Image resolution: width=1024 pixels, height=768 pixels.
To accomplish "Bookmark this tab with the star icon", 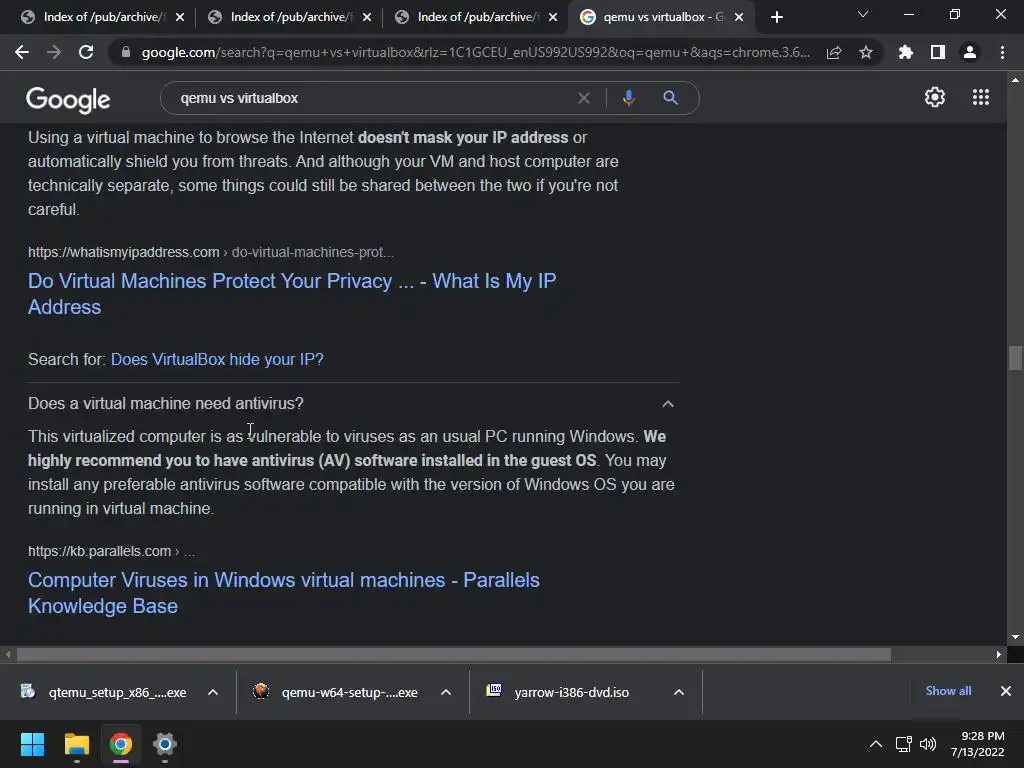I will 866,52.
